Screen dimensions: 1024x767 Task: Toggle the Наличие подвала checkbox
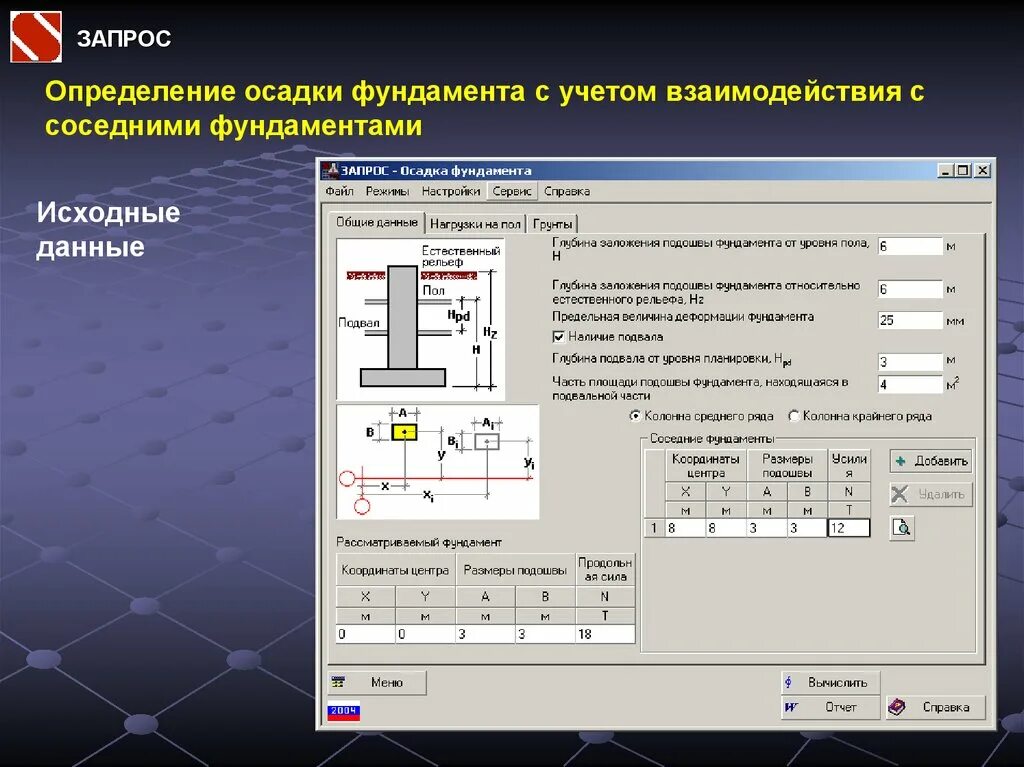558,337
